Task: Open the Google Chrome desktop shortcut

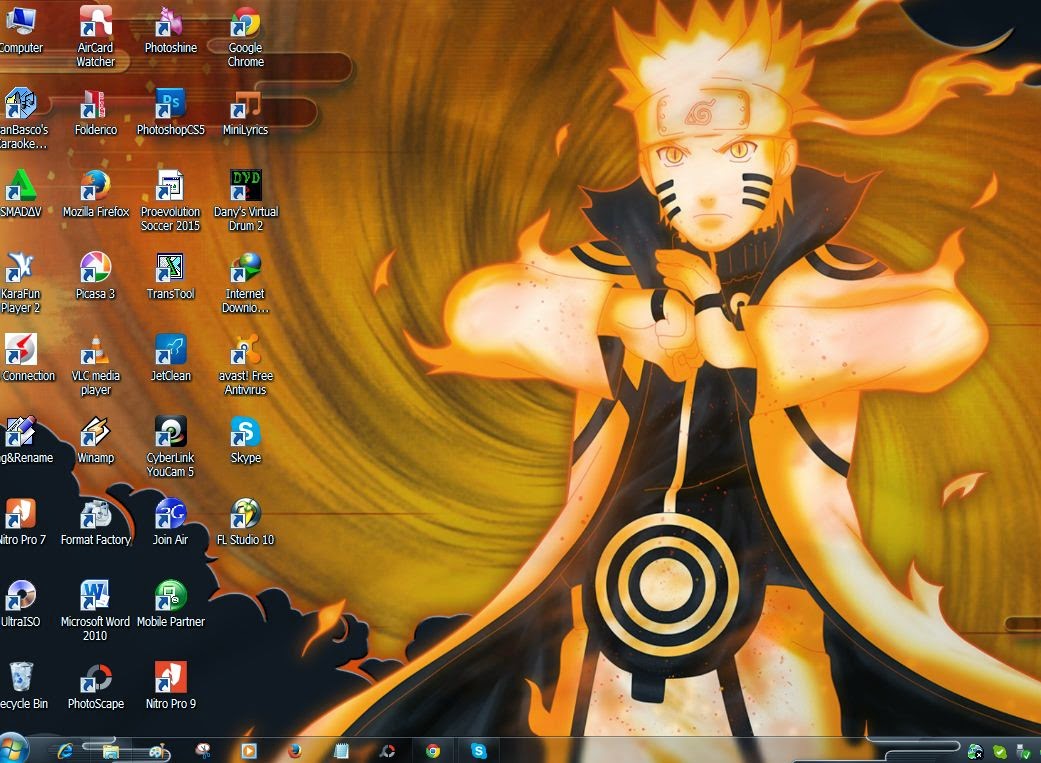Action: 246,36
